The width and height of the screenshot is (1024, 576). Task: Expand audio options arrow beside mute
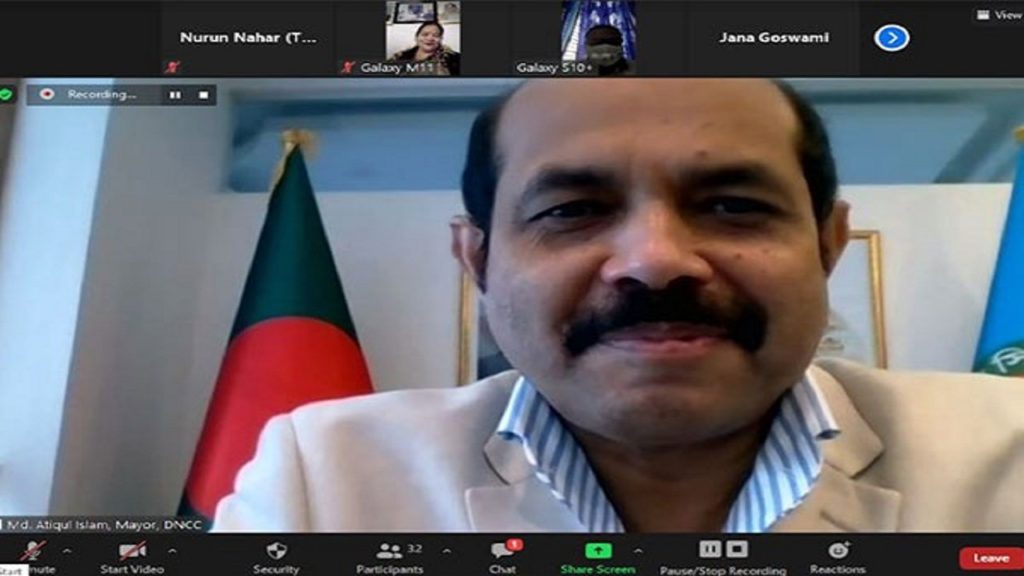point(67,551)
